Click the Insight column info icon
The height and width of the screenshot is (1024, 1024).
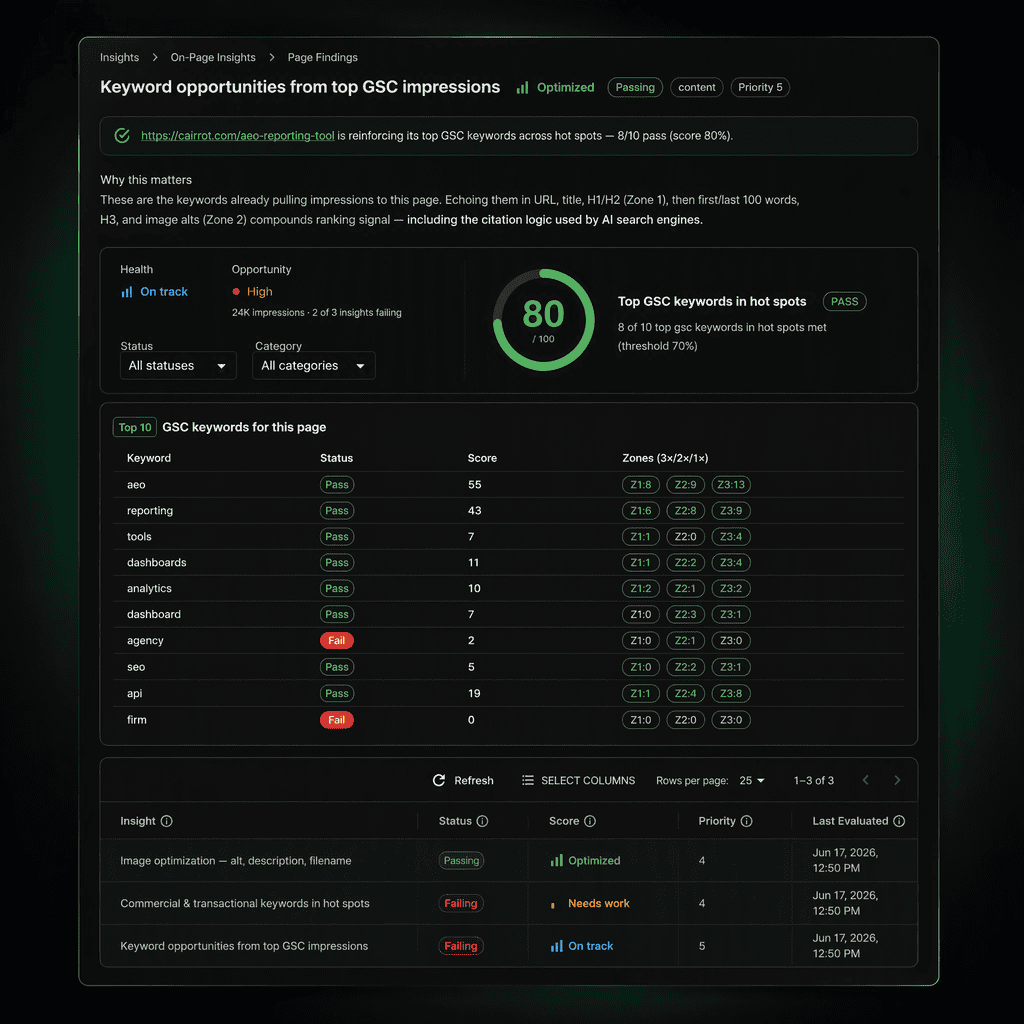pos(167,821)
